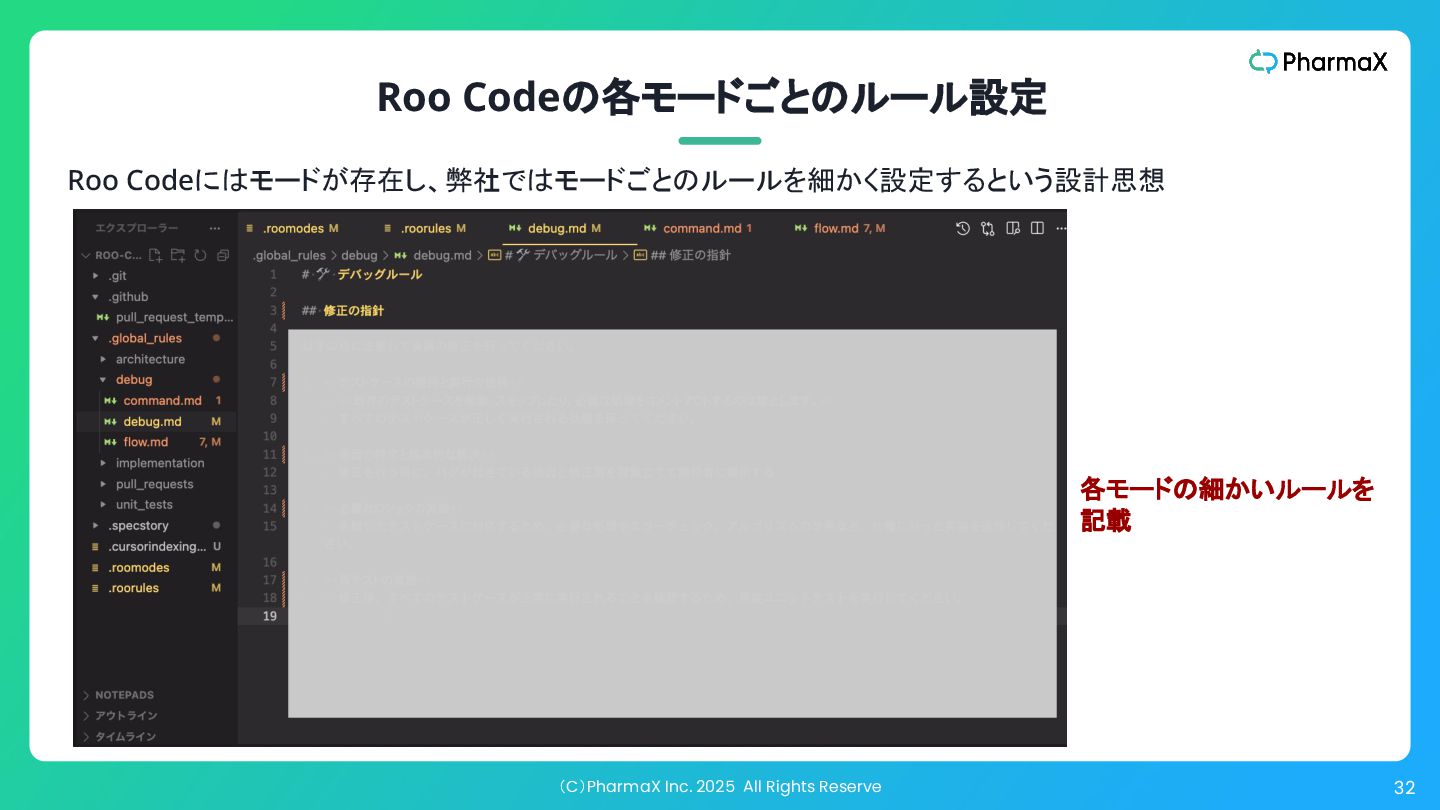Expand the NOTEPADS section
This screenshot has height=810, width=1440.
(x=118, y=695)
